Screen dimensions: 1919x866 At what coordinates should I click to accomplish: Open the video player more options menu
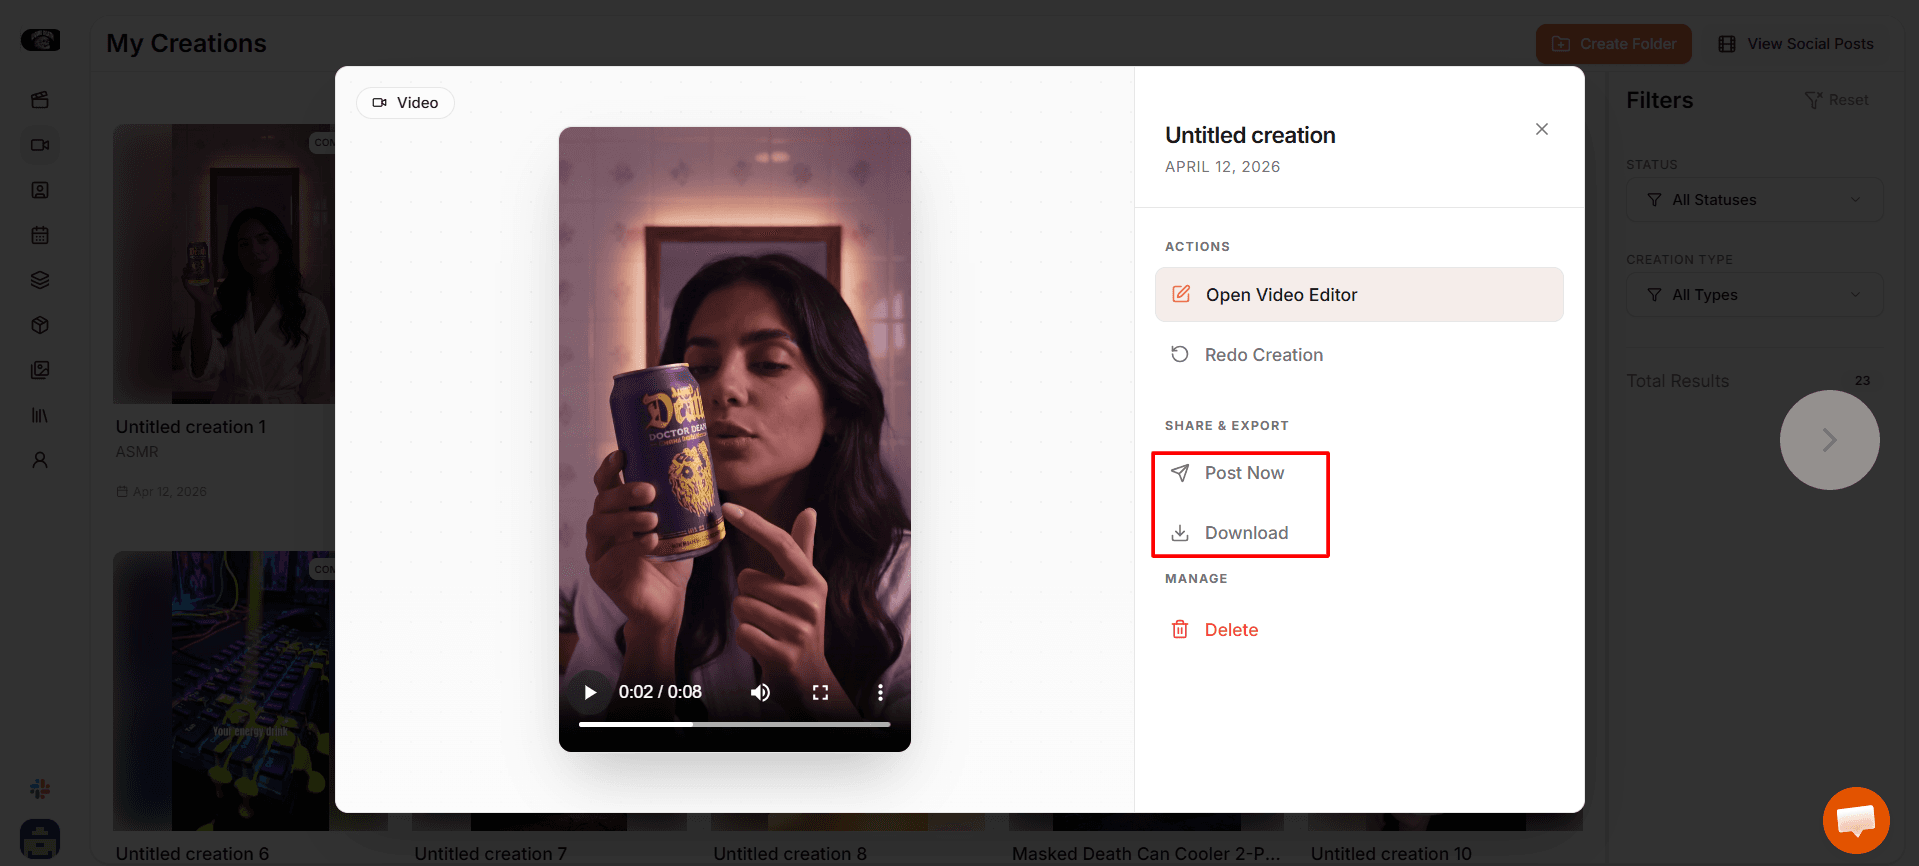tap(880, 692)
